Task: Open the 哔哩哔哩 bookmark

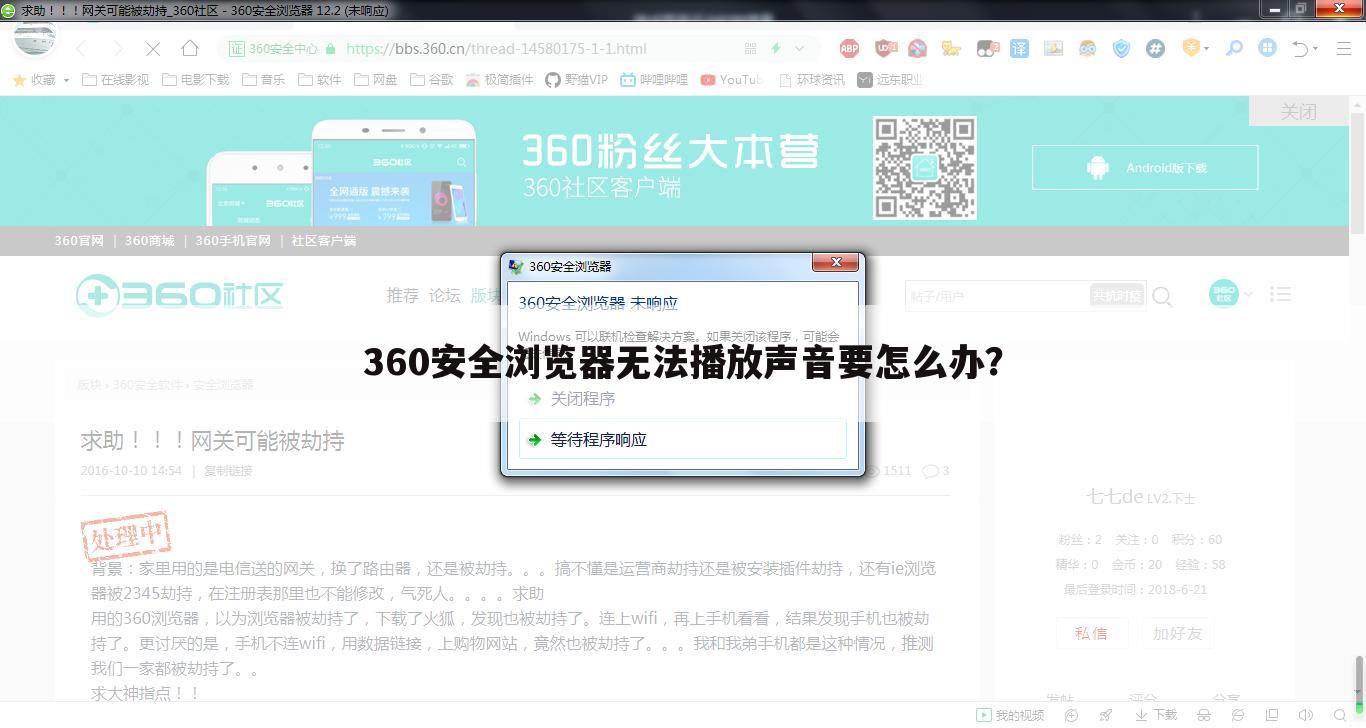Action: point(654,79)
